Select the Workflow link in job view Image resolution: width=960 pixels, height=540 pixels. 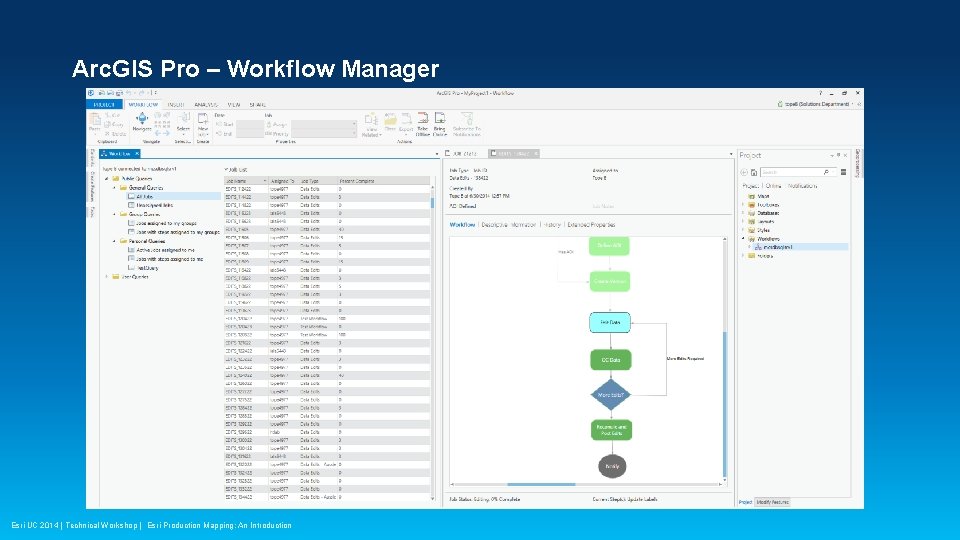462,225
